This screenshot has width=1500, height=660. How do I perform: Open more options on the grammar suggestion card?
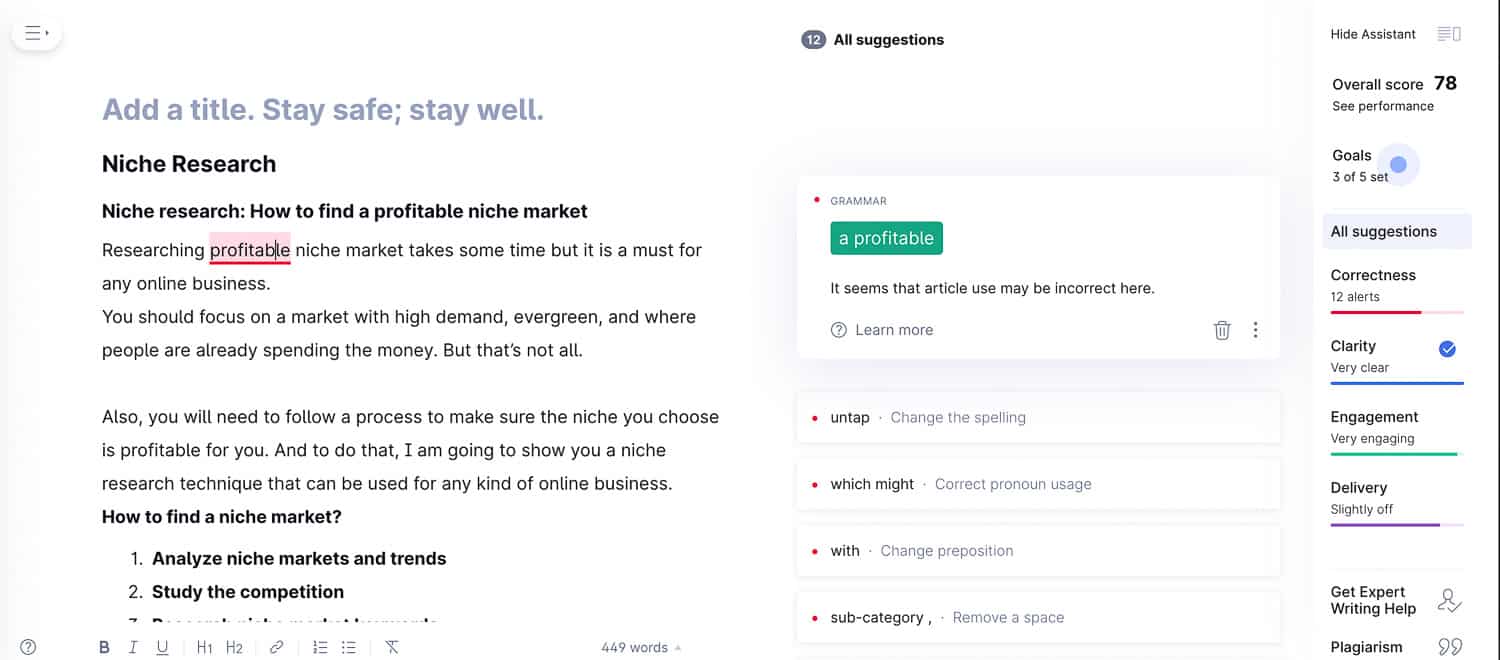(x=1255, y=330)
